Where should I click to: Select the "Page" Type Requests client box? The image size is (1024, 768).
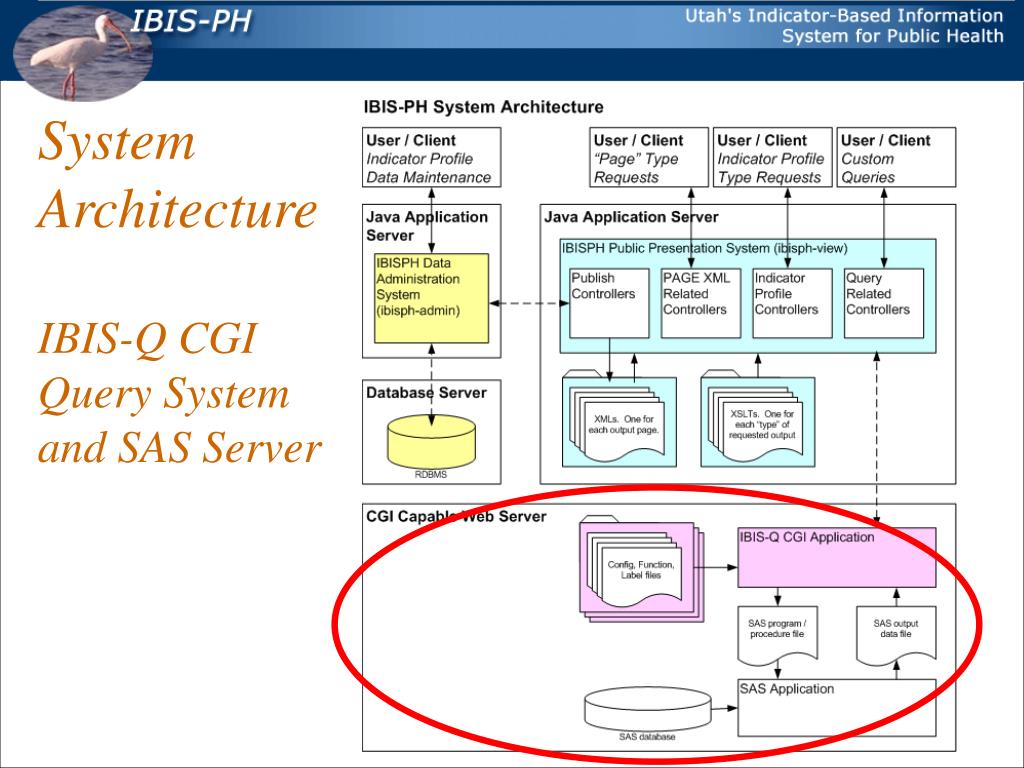coord(649,157)
